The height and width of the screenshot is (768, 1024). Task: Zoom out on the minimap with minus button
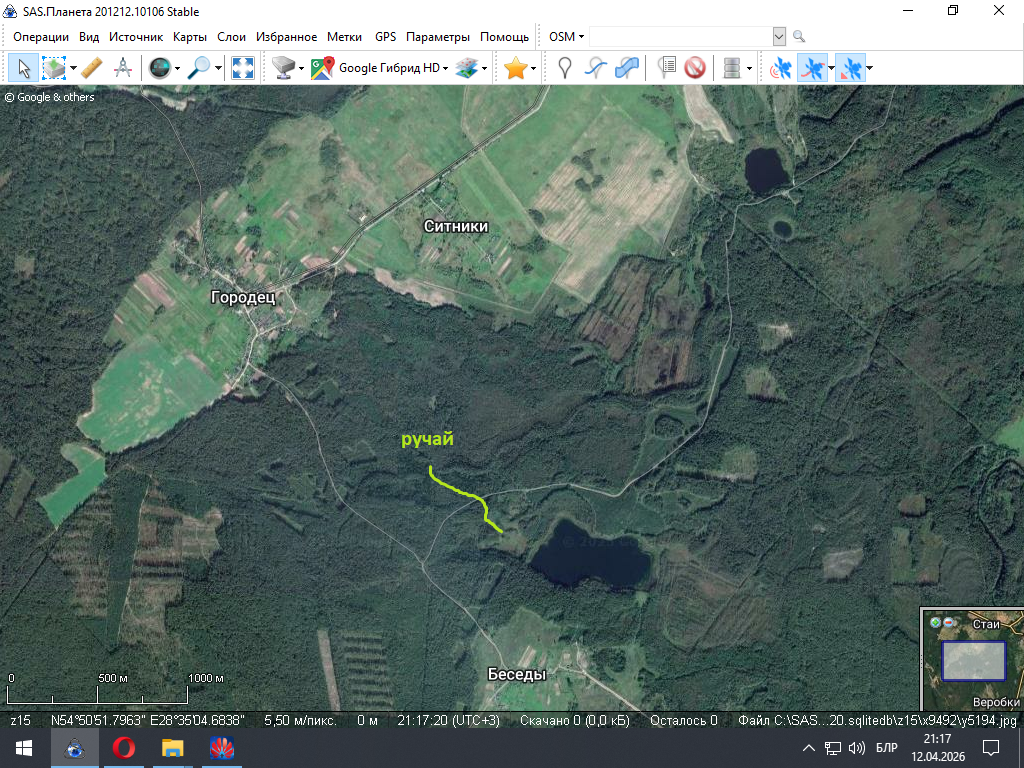(947, 622)
